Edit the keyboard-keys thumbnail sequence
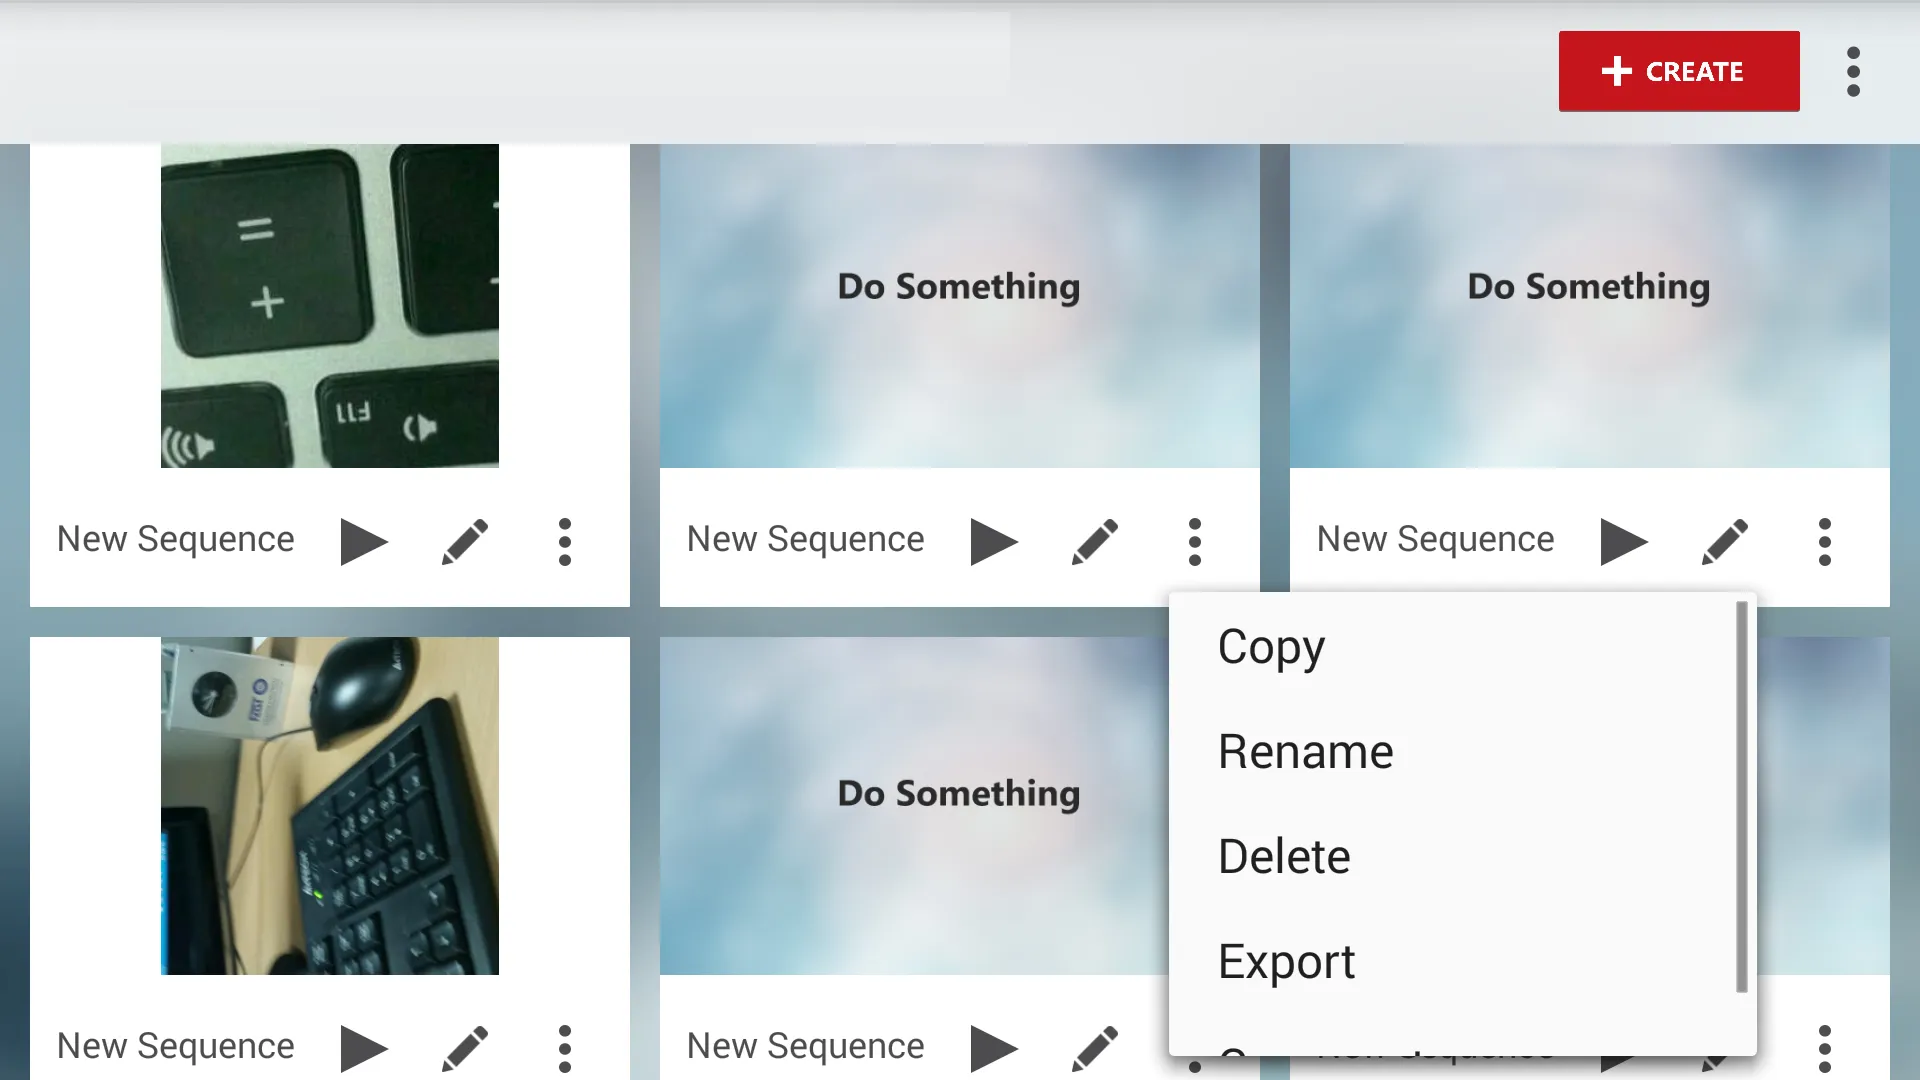Viewport: 1920px width, 1080px height. pyautogui.click(x=465, y=542)
